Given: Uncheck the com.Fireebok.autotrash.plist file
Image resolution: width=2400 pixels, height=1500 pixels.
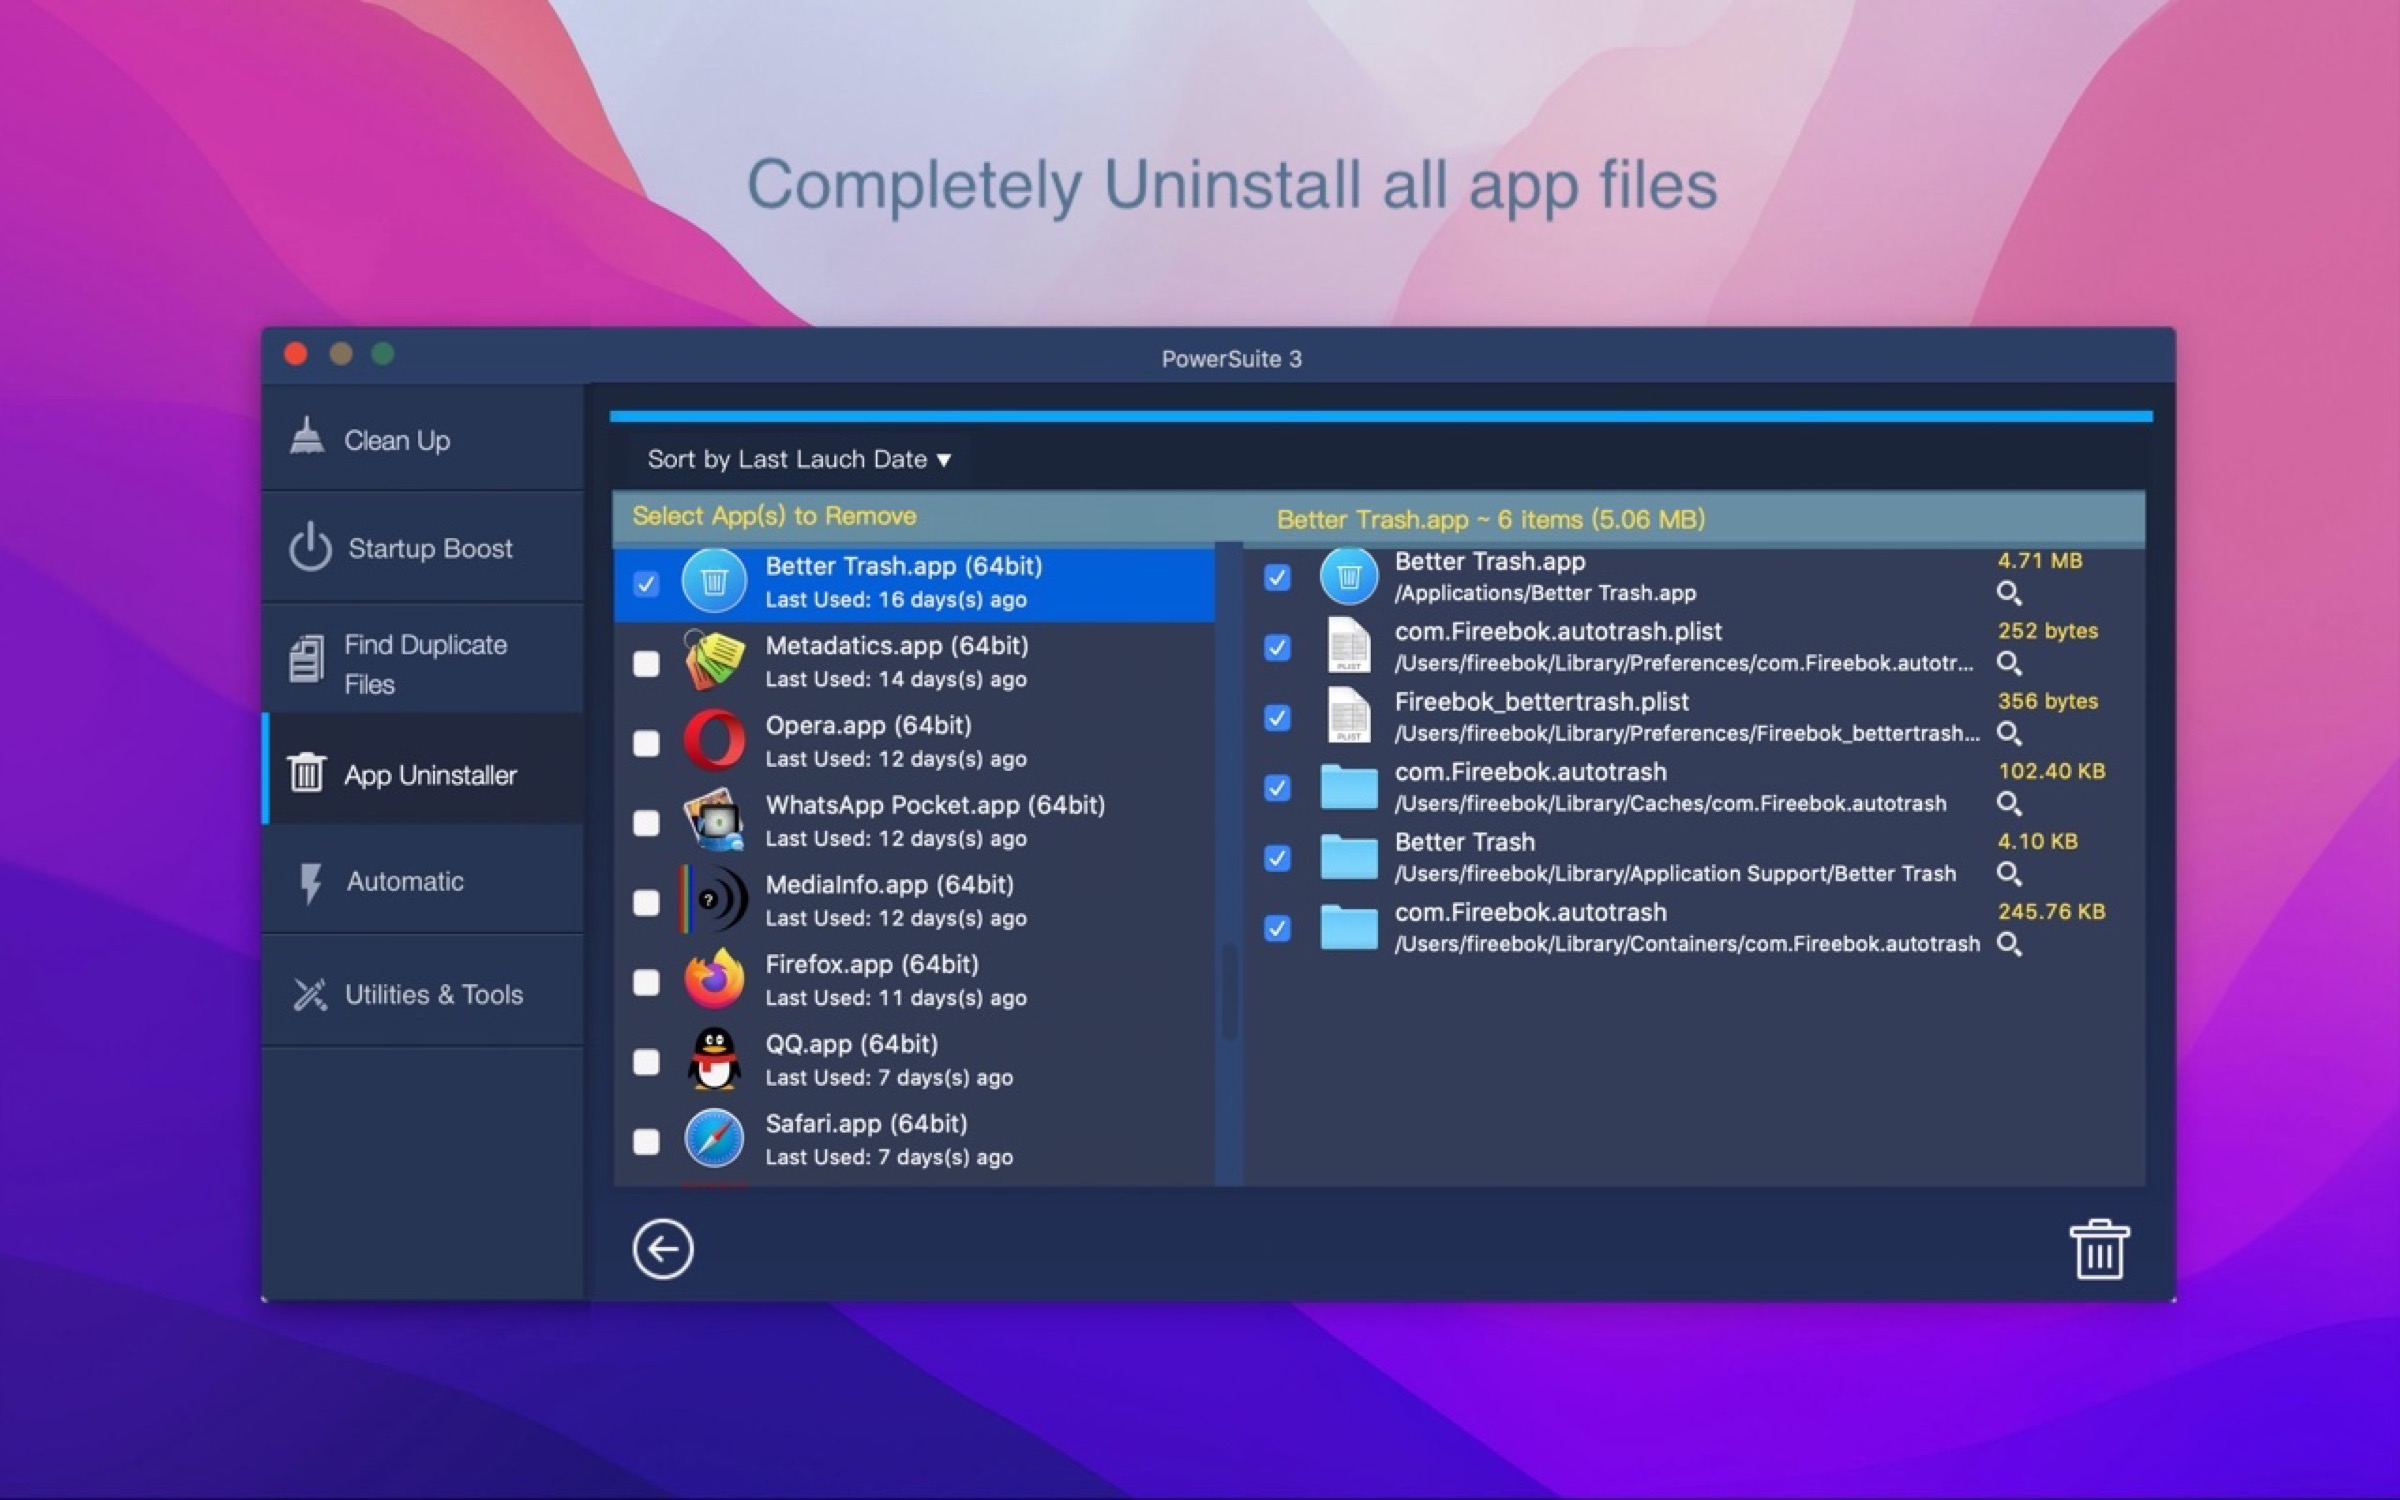Looking at the screenshot, I should click(1277, 647).
